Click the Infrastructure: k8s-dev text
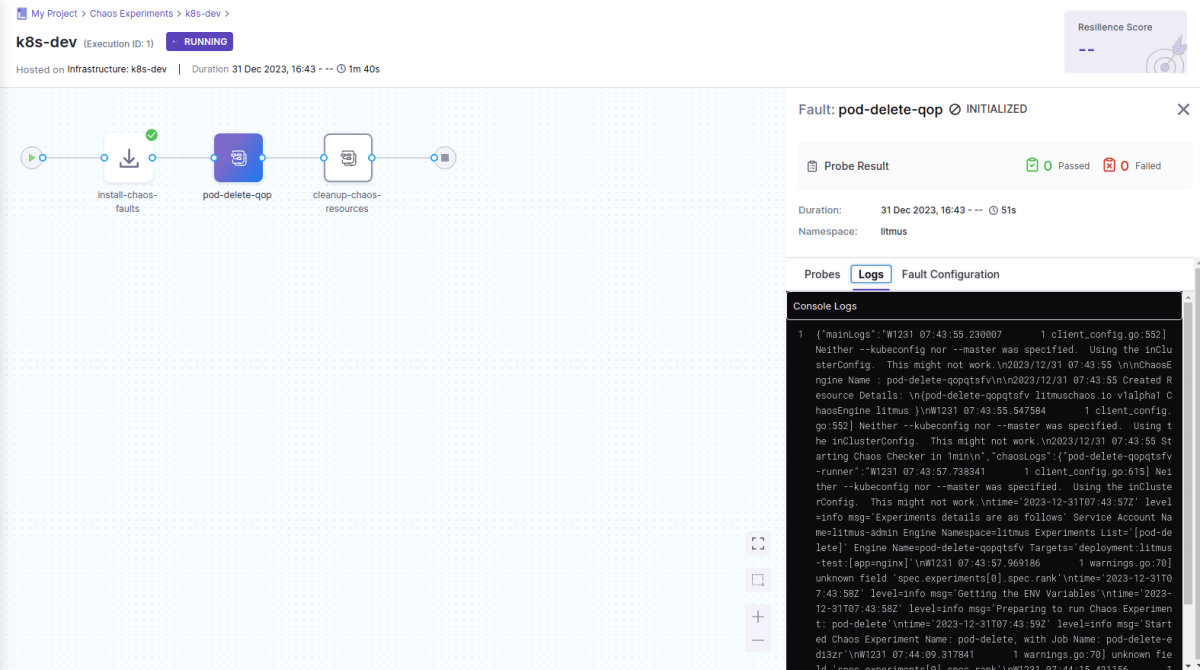The width and height of the screenshot is (1200, 670). click(117, 69)
